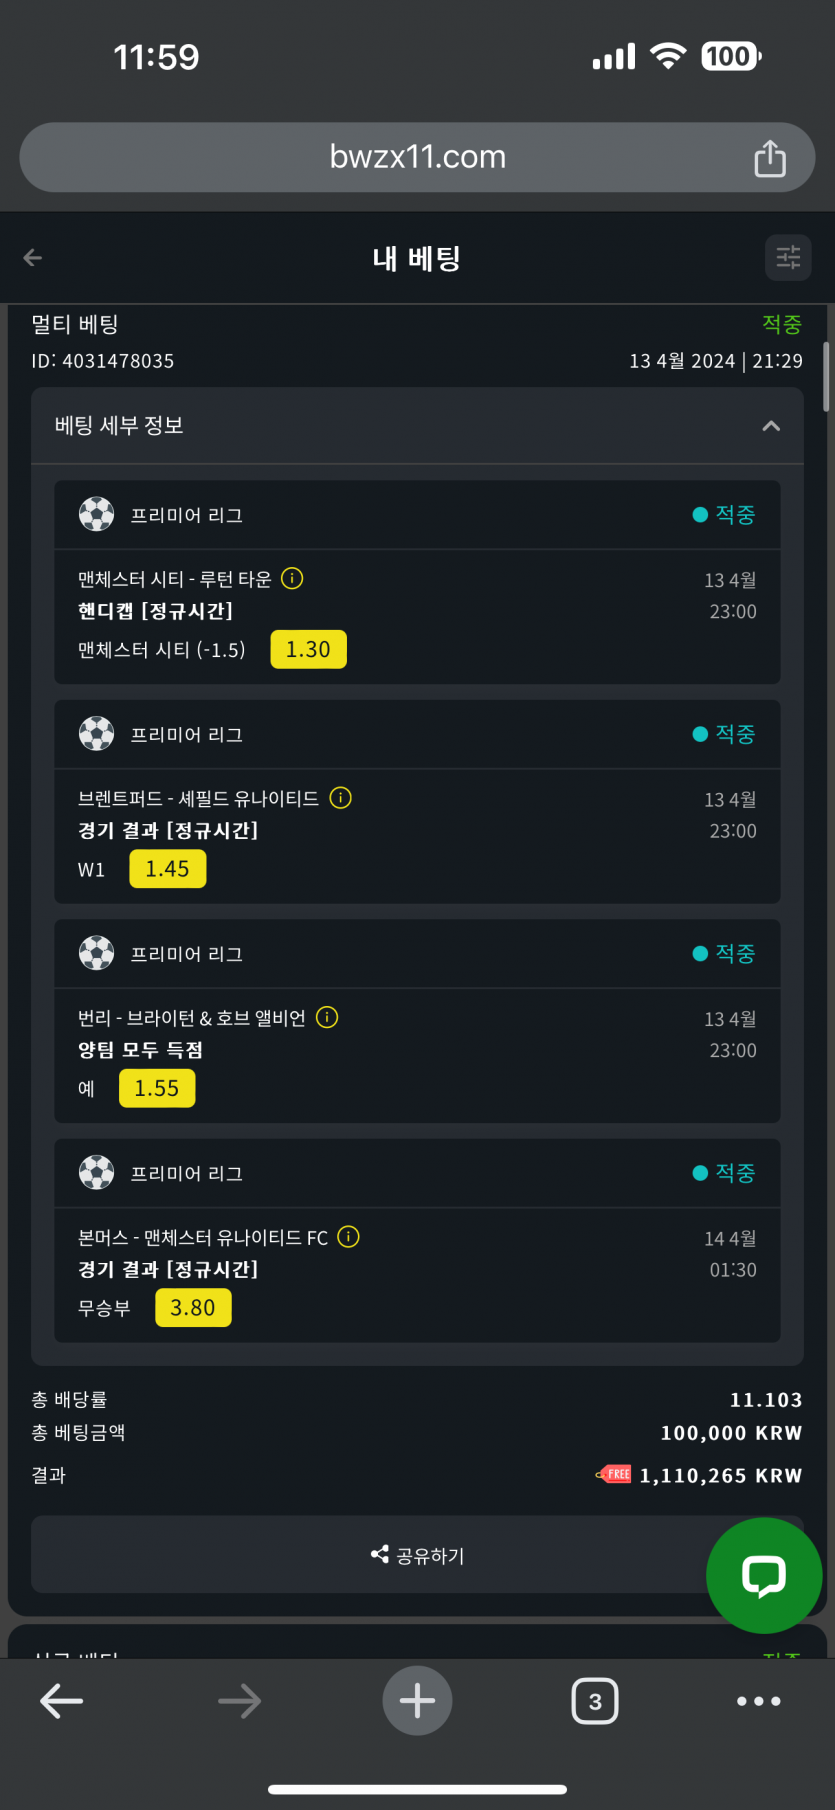This screenshot has height=1810, width=835.
Task: Collapse the 베팅 세부 정보 section
Action: pos(770,426)
